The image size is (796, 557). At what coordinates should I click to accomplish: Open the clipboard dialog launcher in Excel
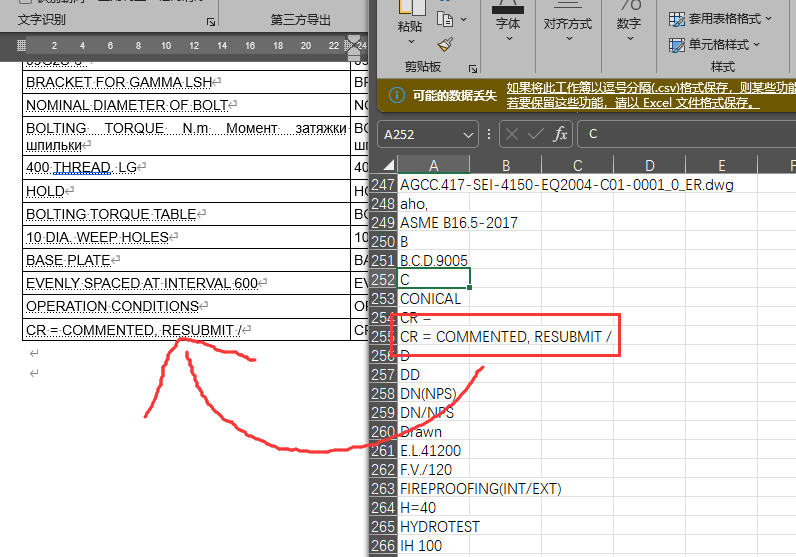click(473, 69)
